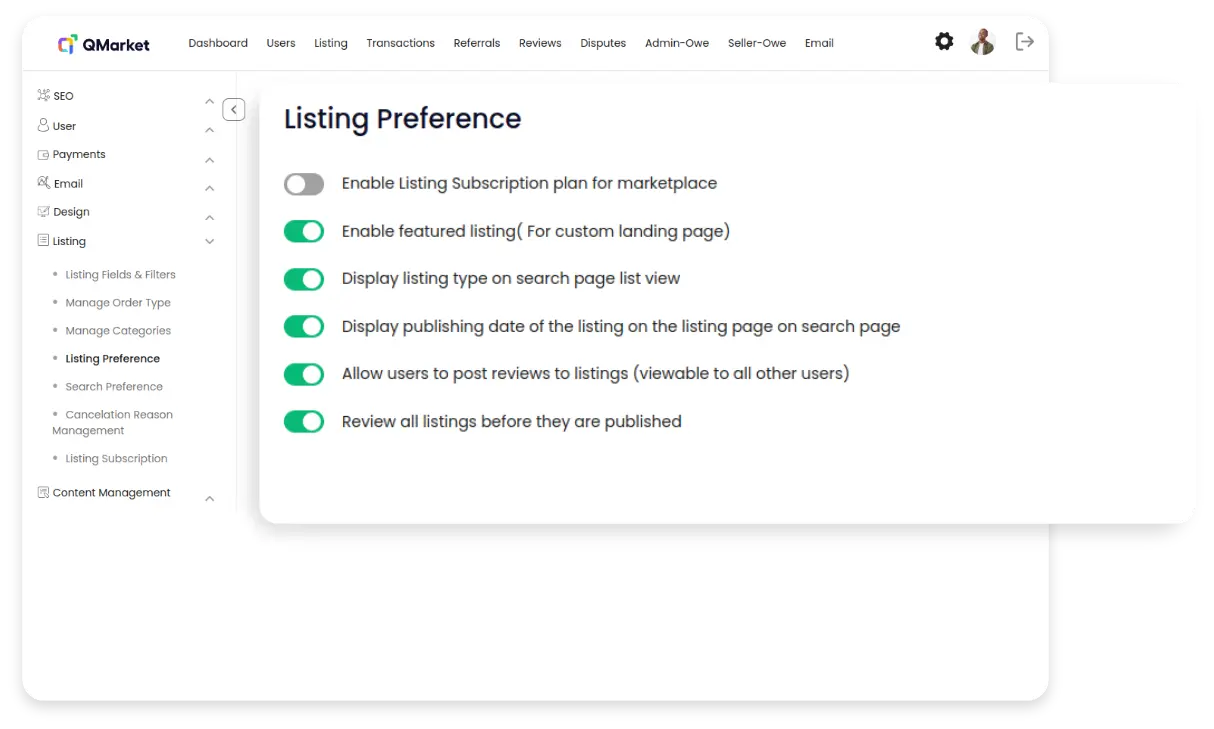Click the settings gear icon

tap(944, 42)
